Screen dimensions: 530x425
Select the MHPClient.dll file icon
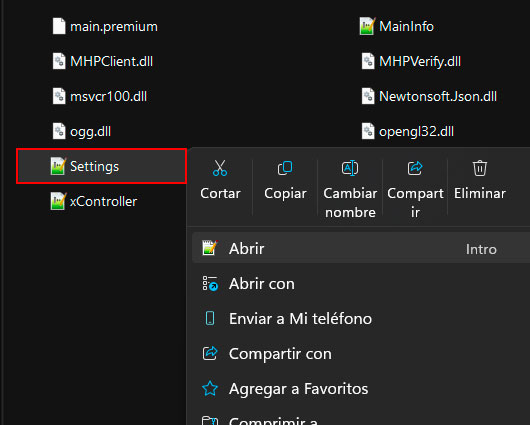(59, 61)
